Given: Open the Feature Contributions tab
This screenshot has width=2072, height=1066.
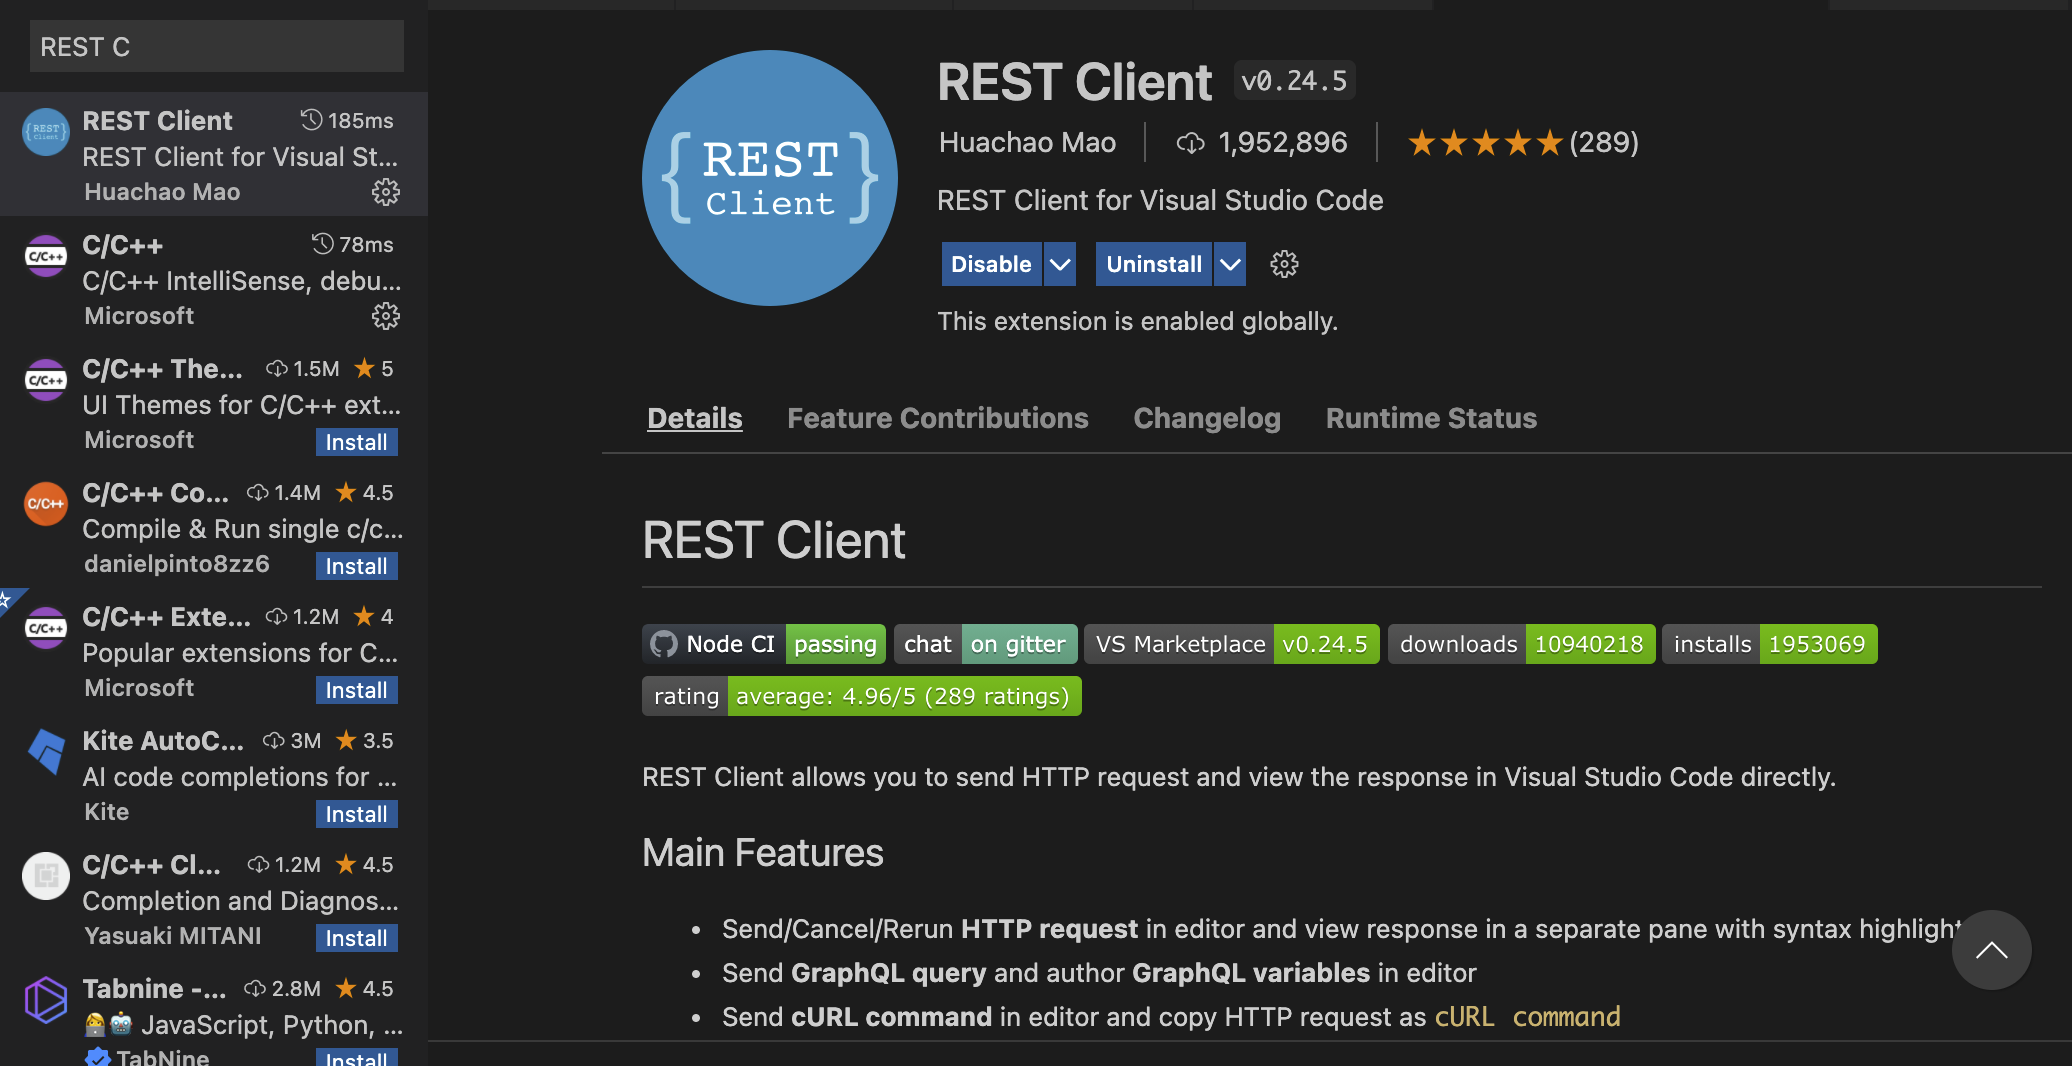Looking at the screenshot, I should (938, 418).
